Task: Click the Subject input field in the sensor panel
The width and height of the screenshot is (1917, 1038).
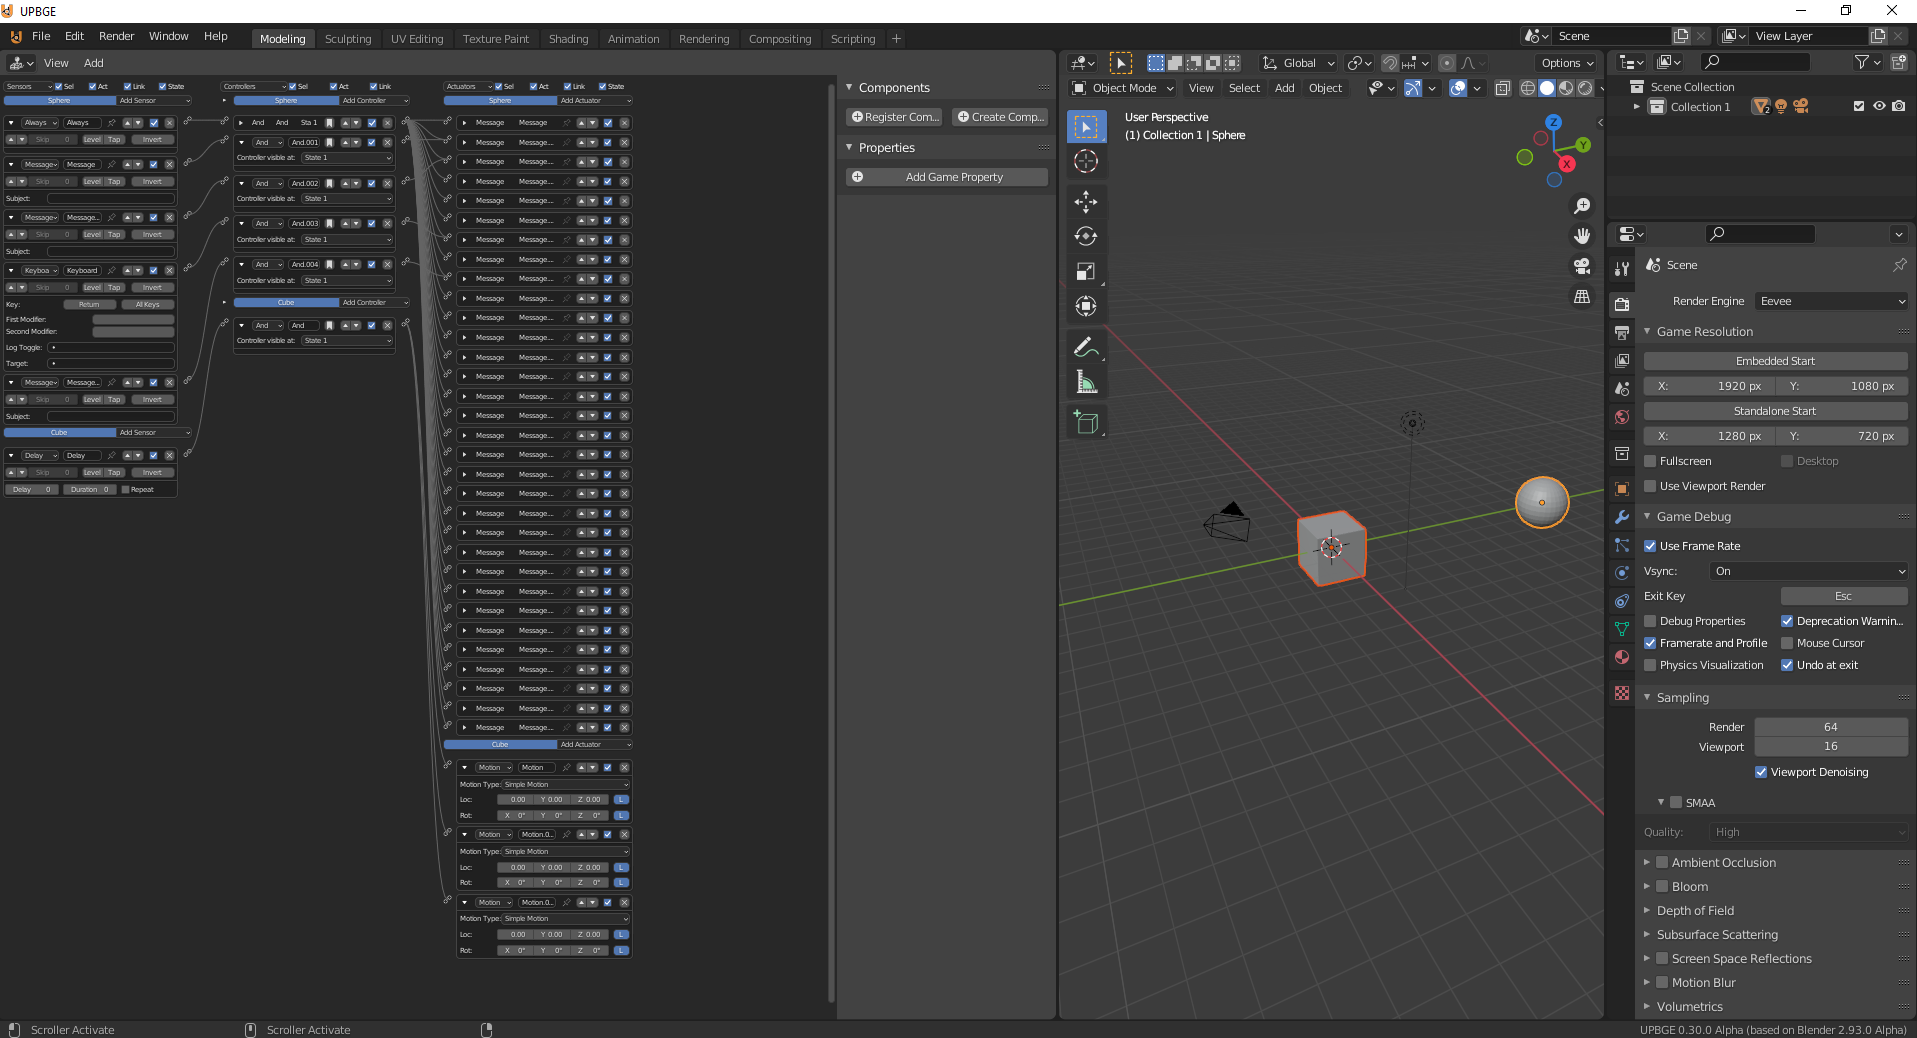Action: pyautogui.click(x=110, y=198)
